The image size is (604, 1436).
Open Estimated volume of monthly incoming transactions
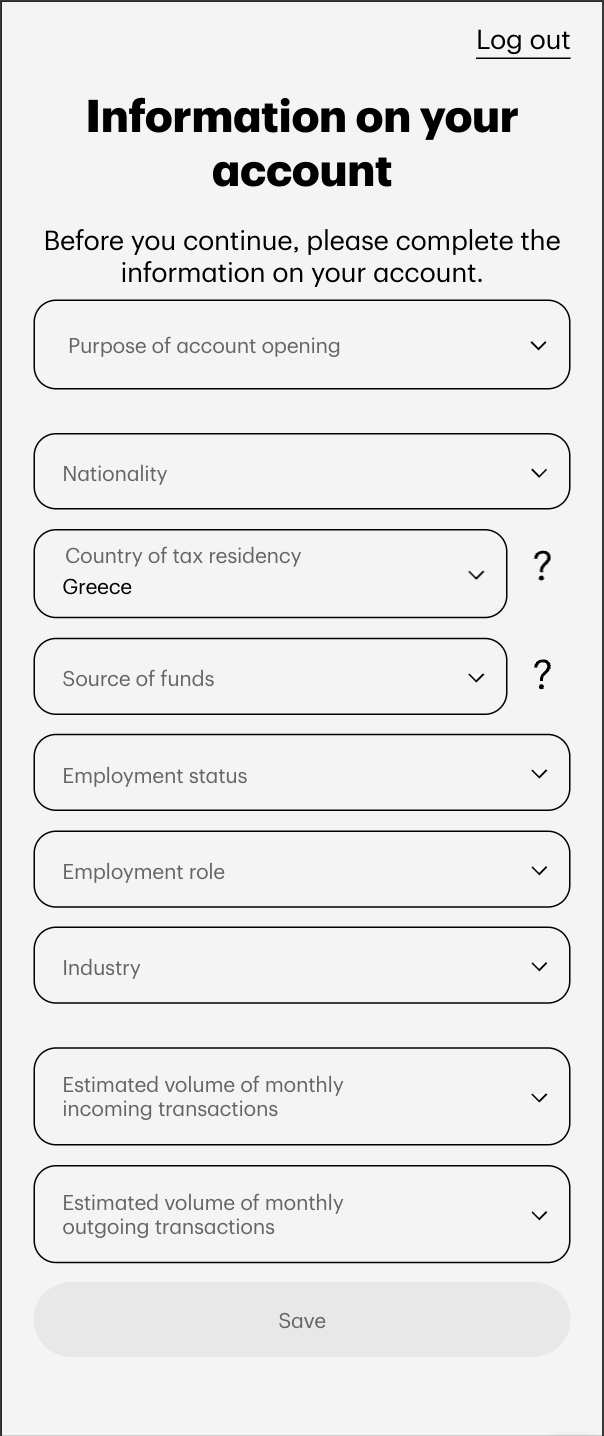pyautogui.click(x=301, y=1096)
